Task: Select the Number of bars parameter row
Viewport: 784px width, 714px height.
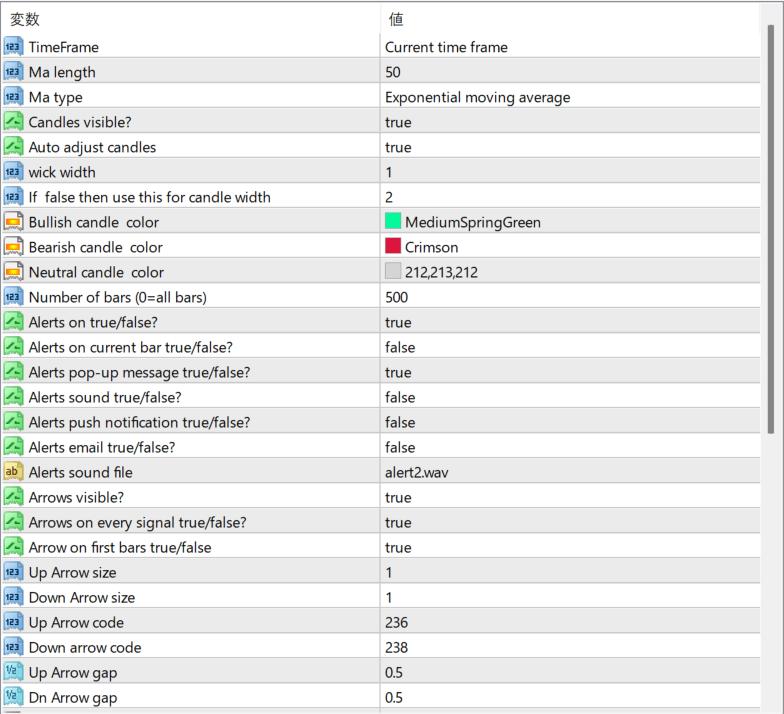Action: [117, 297]
